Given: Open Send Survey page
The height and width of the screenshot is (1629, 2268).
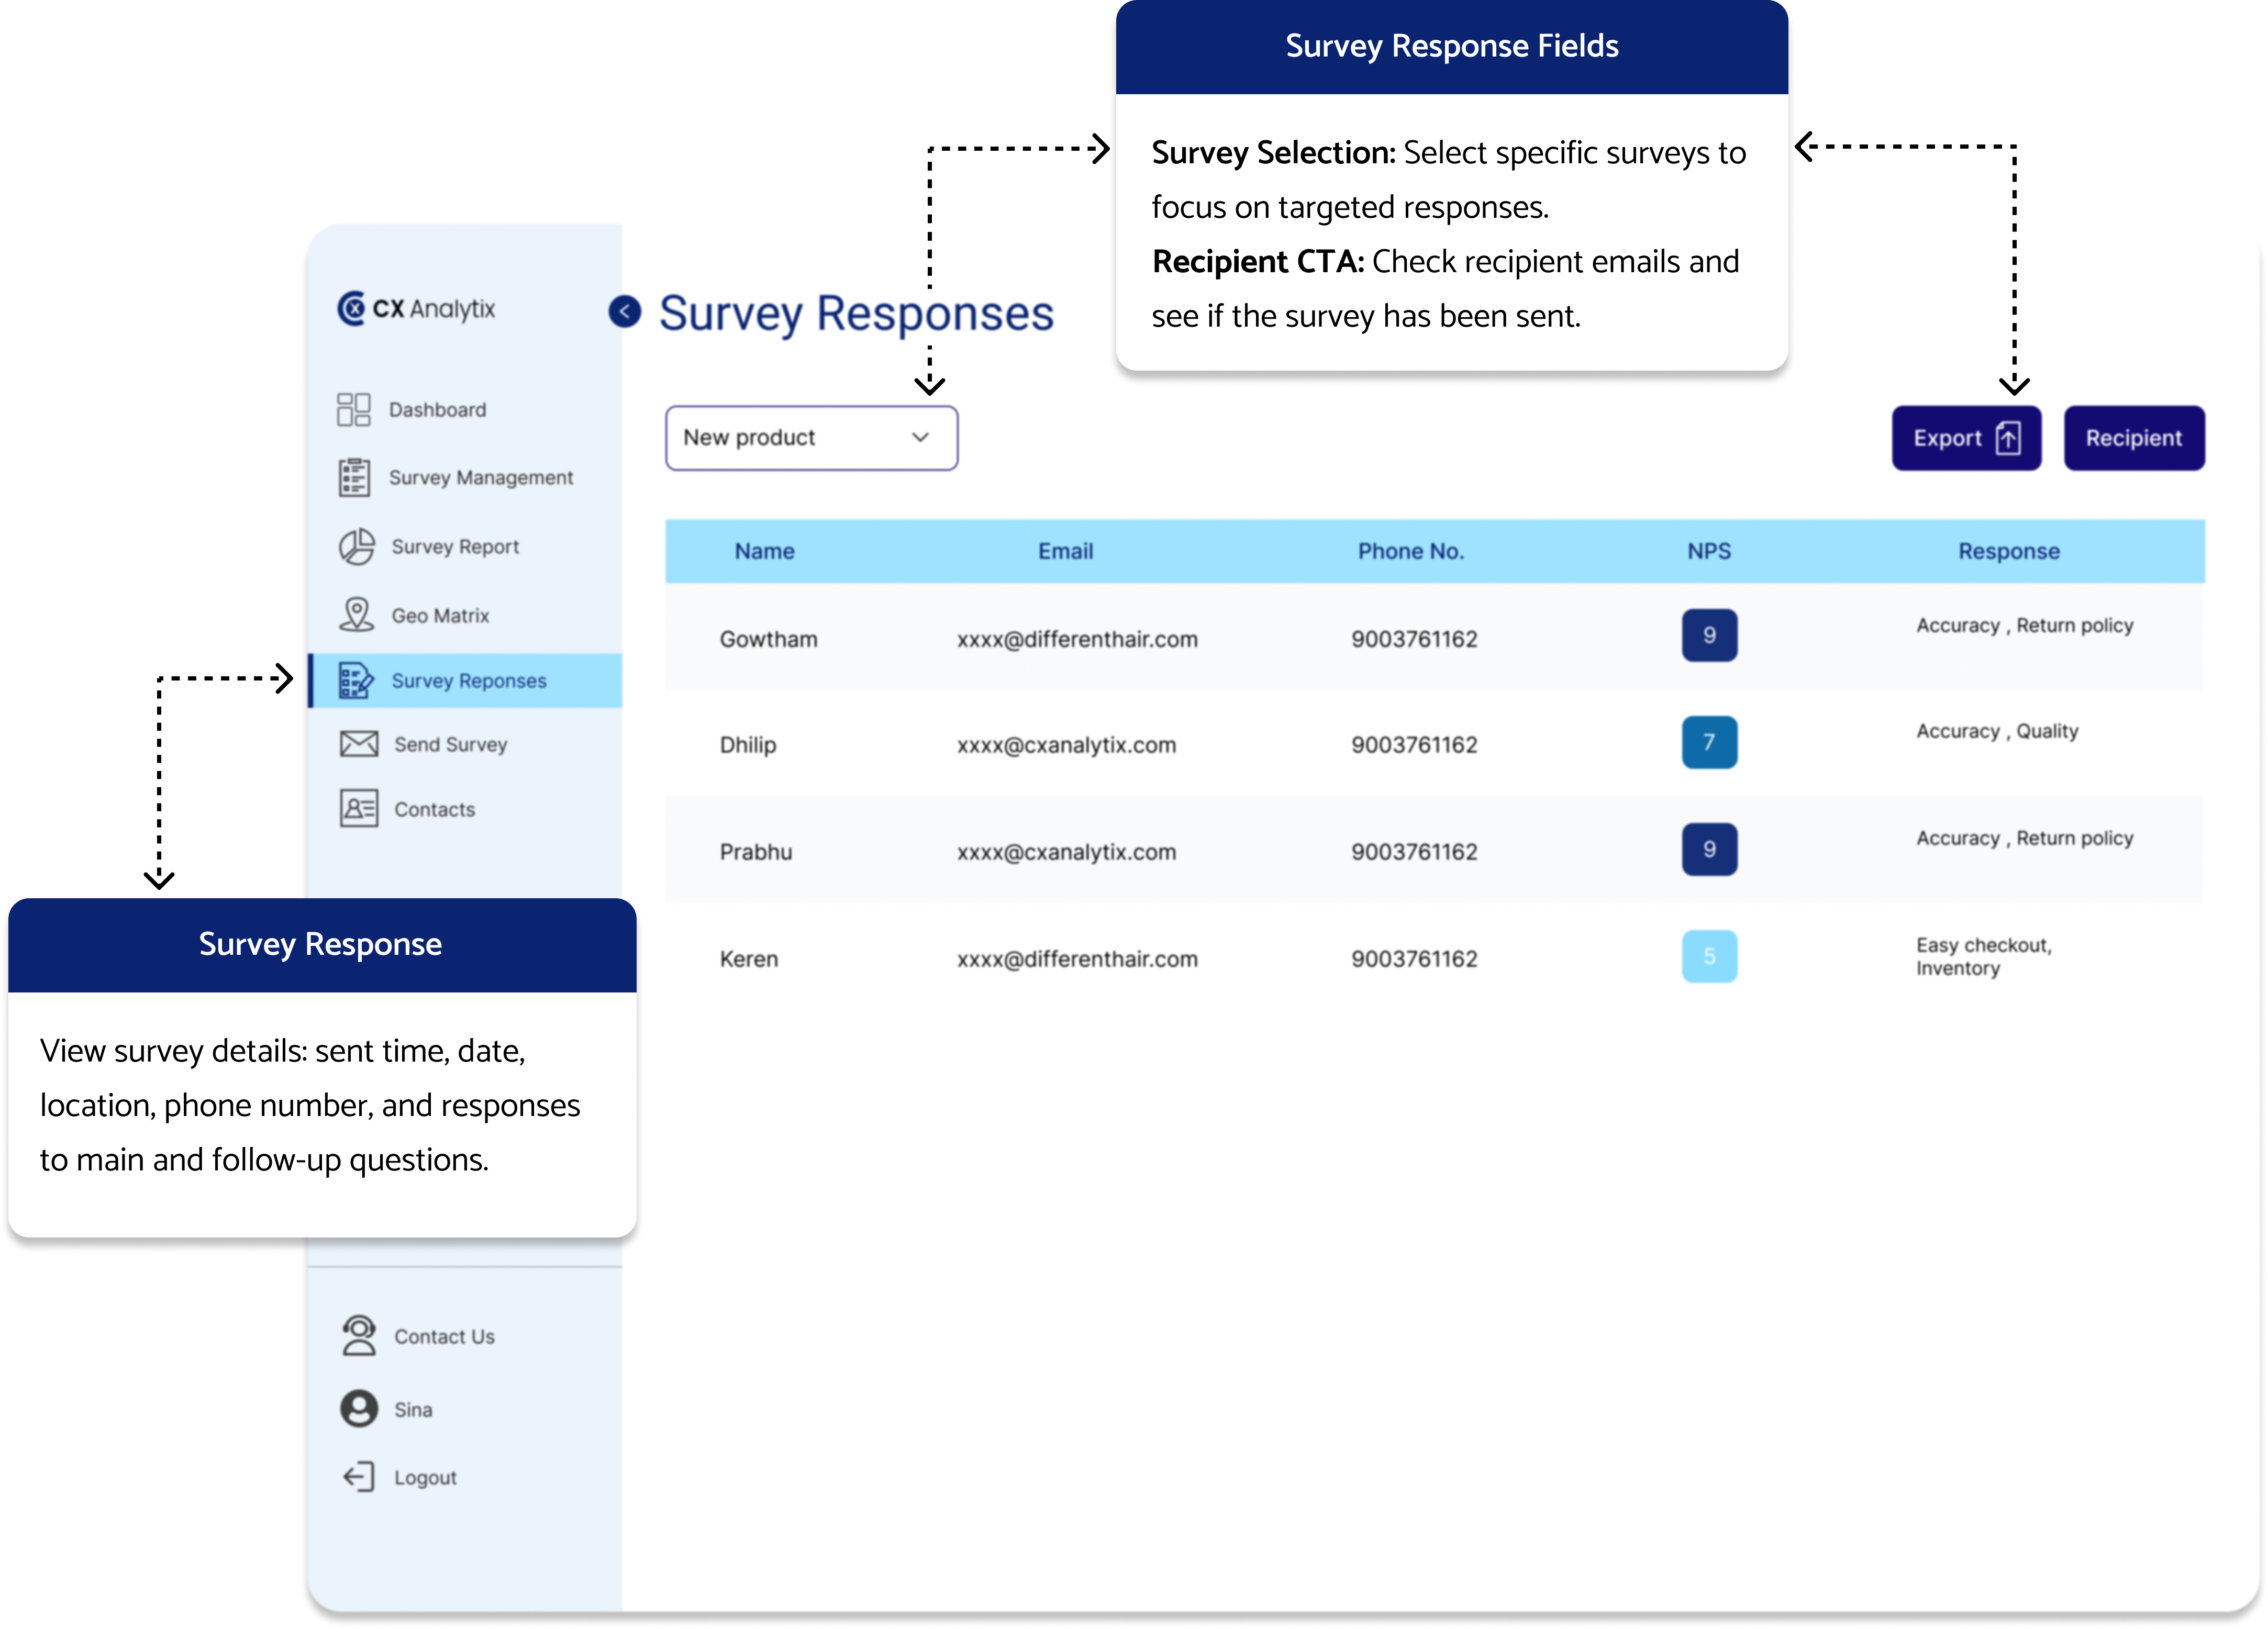Looking at the screenshot, I should 451,745.
